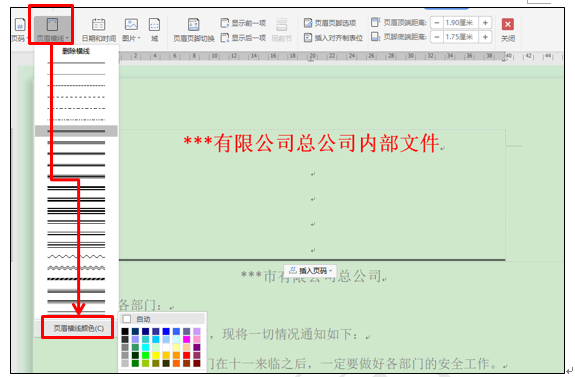Click the 页眉顶端距离 header top distance icon
The width and height of the screenshot is (575, 377).
(x=375, y=22)
